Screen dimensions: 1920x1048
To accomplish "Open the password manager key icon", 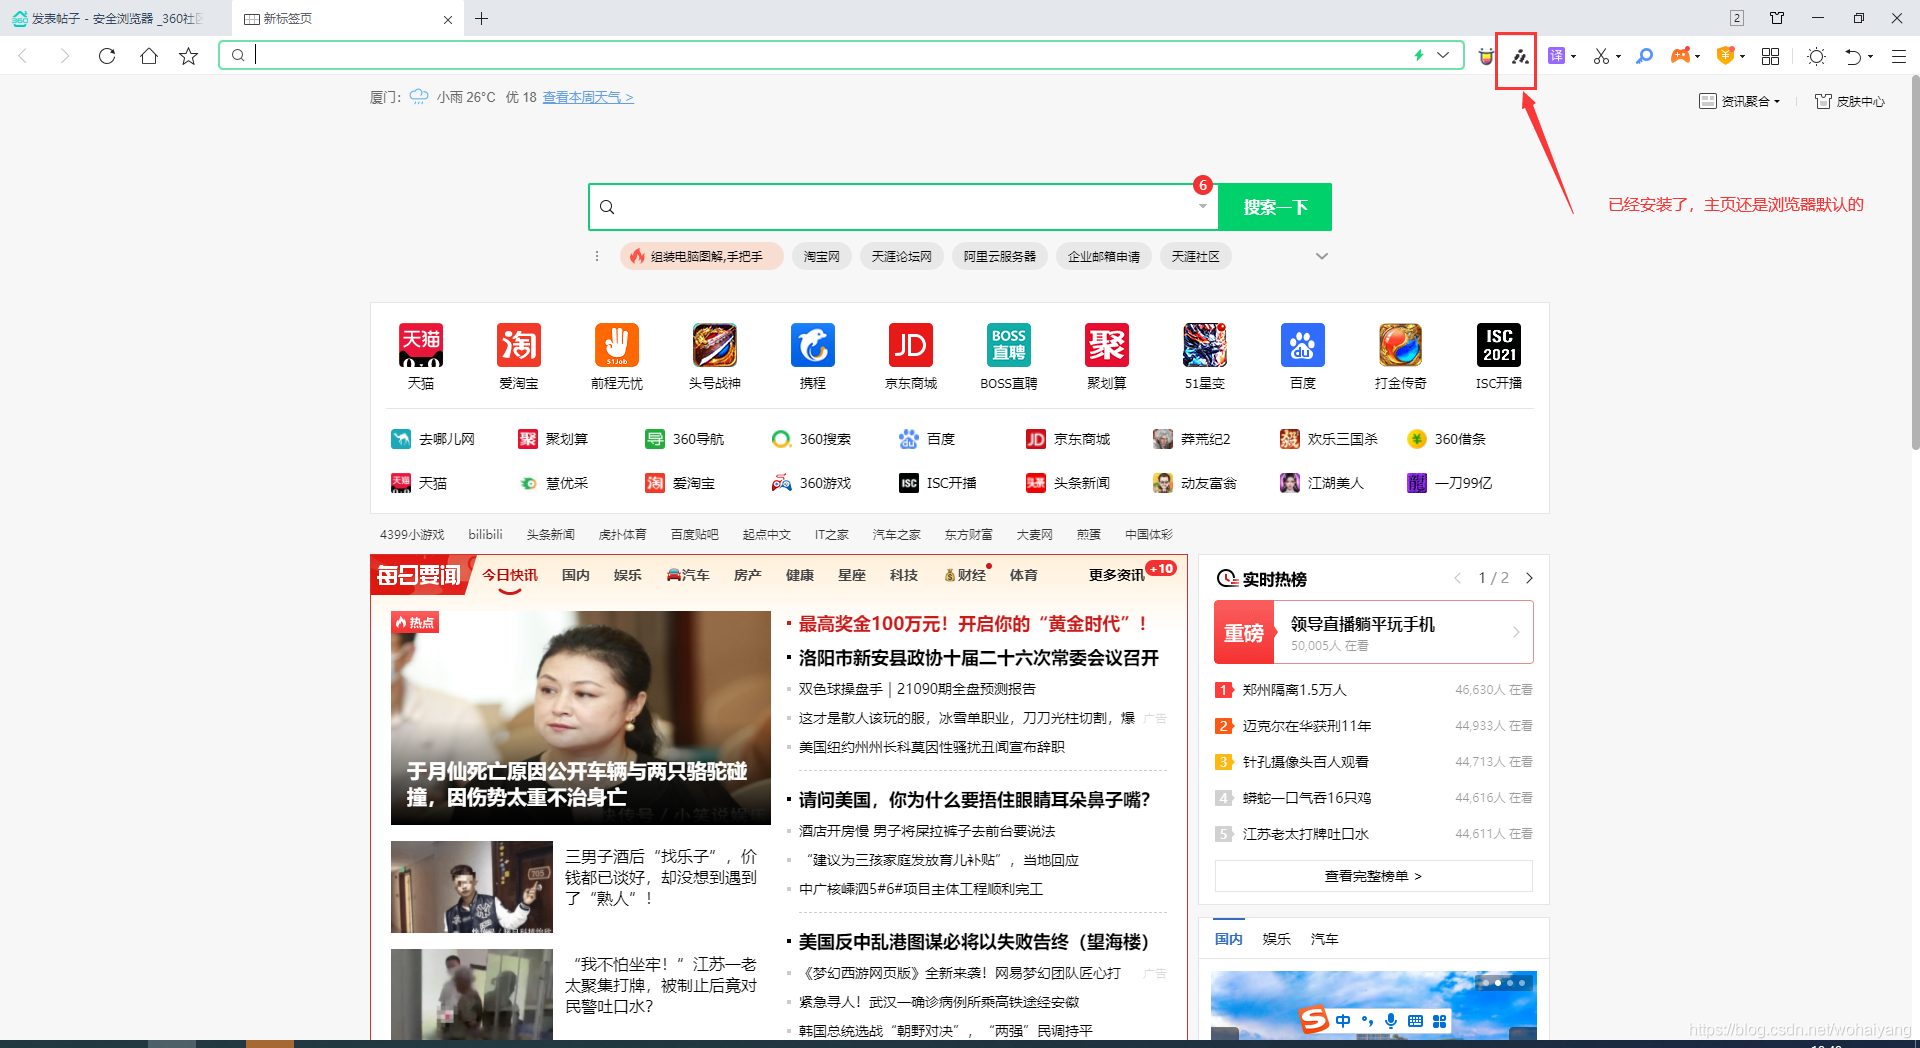I will 1643,56.
